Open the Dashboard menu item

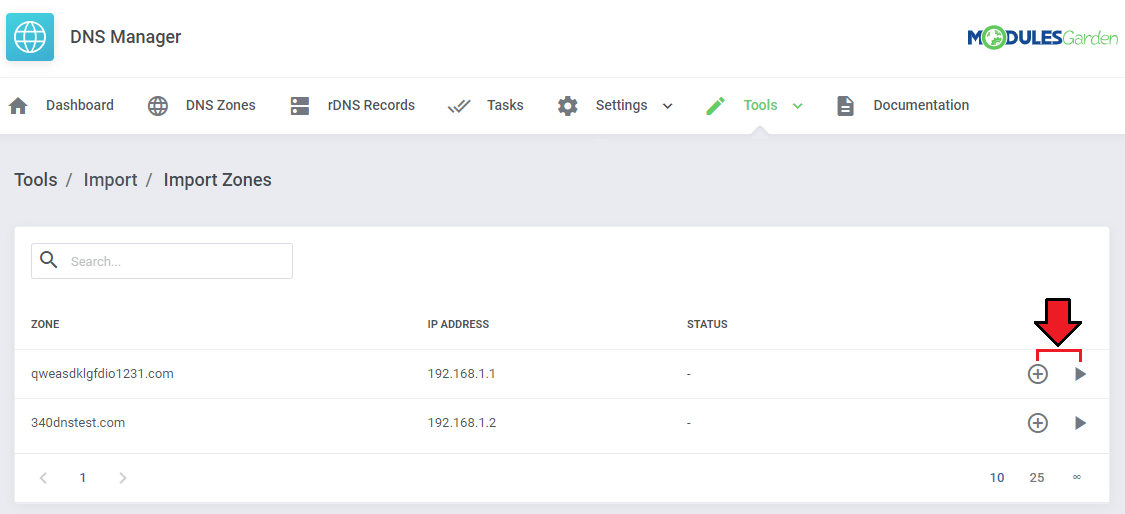(x=80, y=106)
